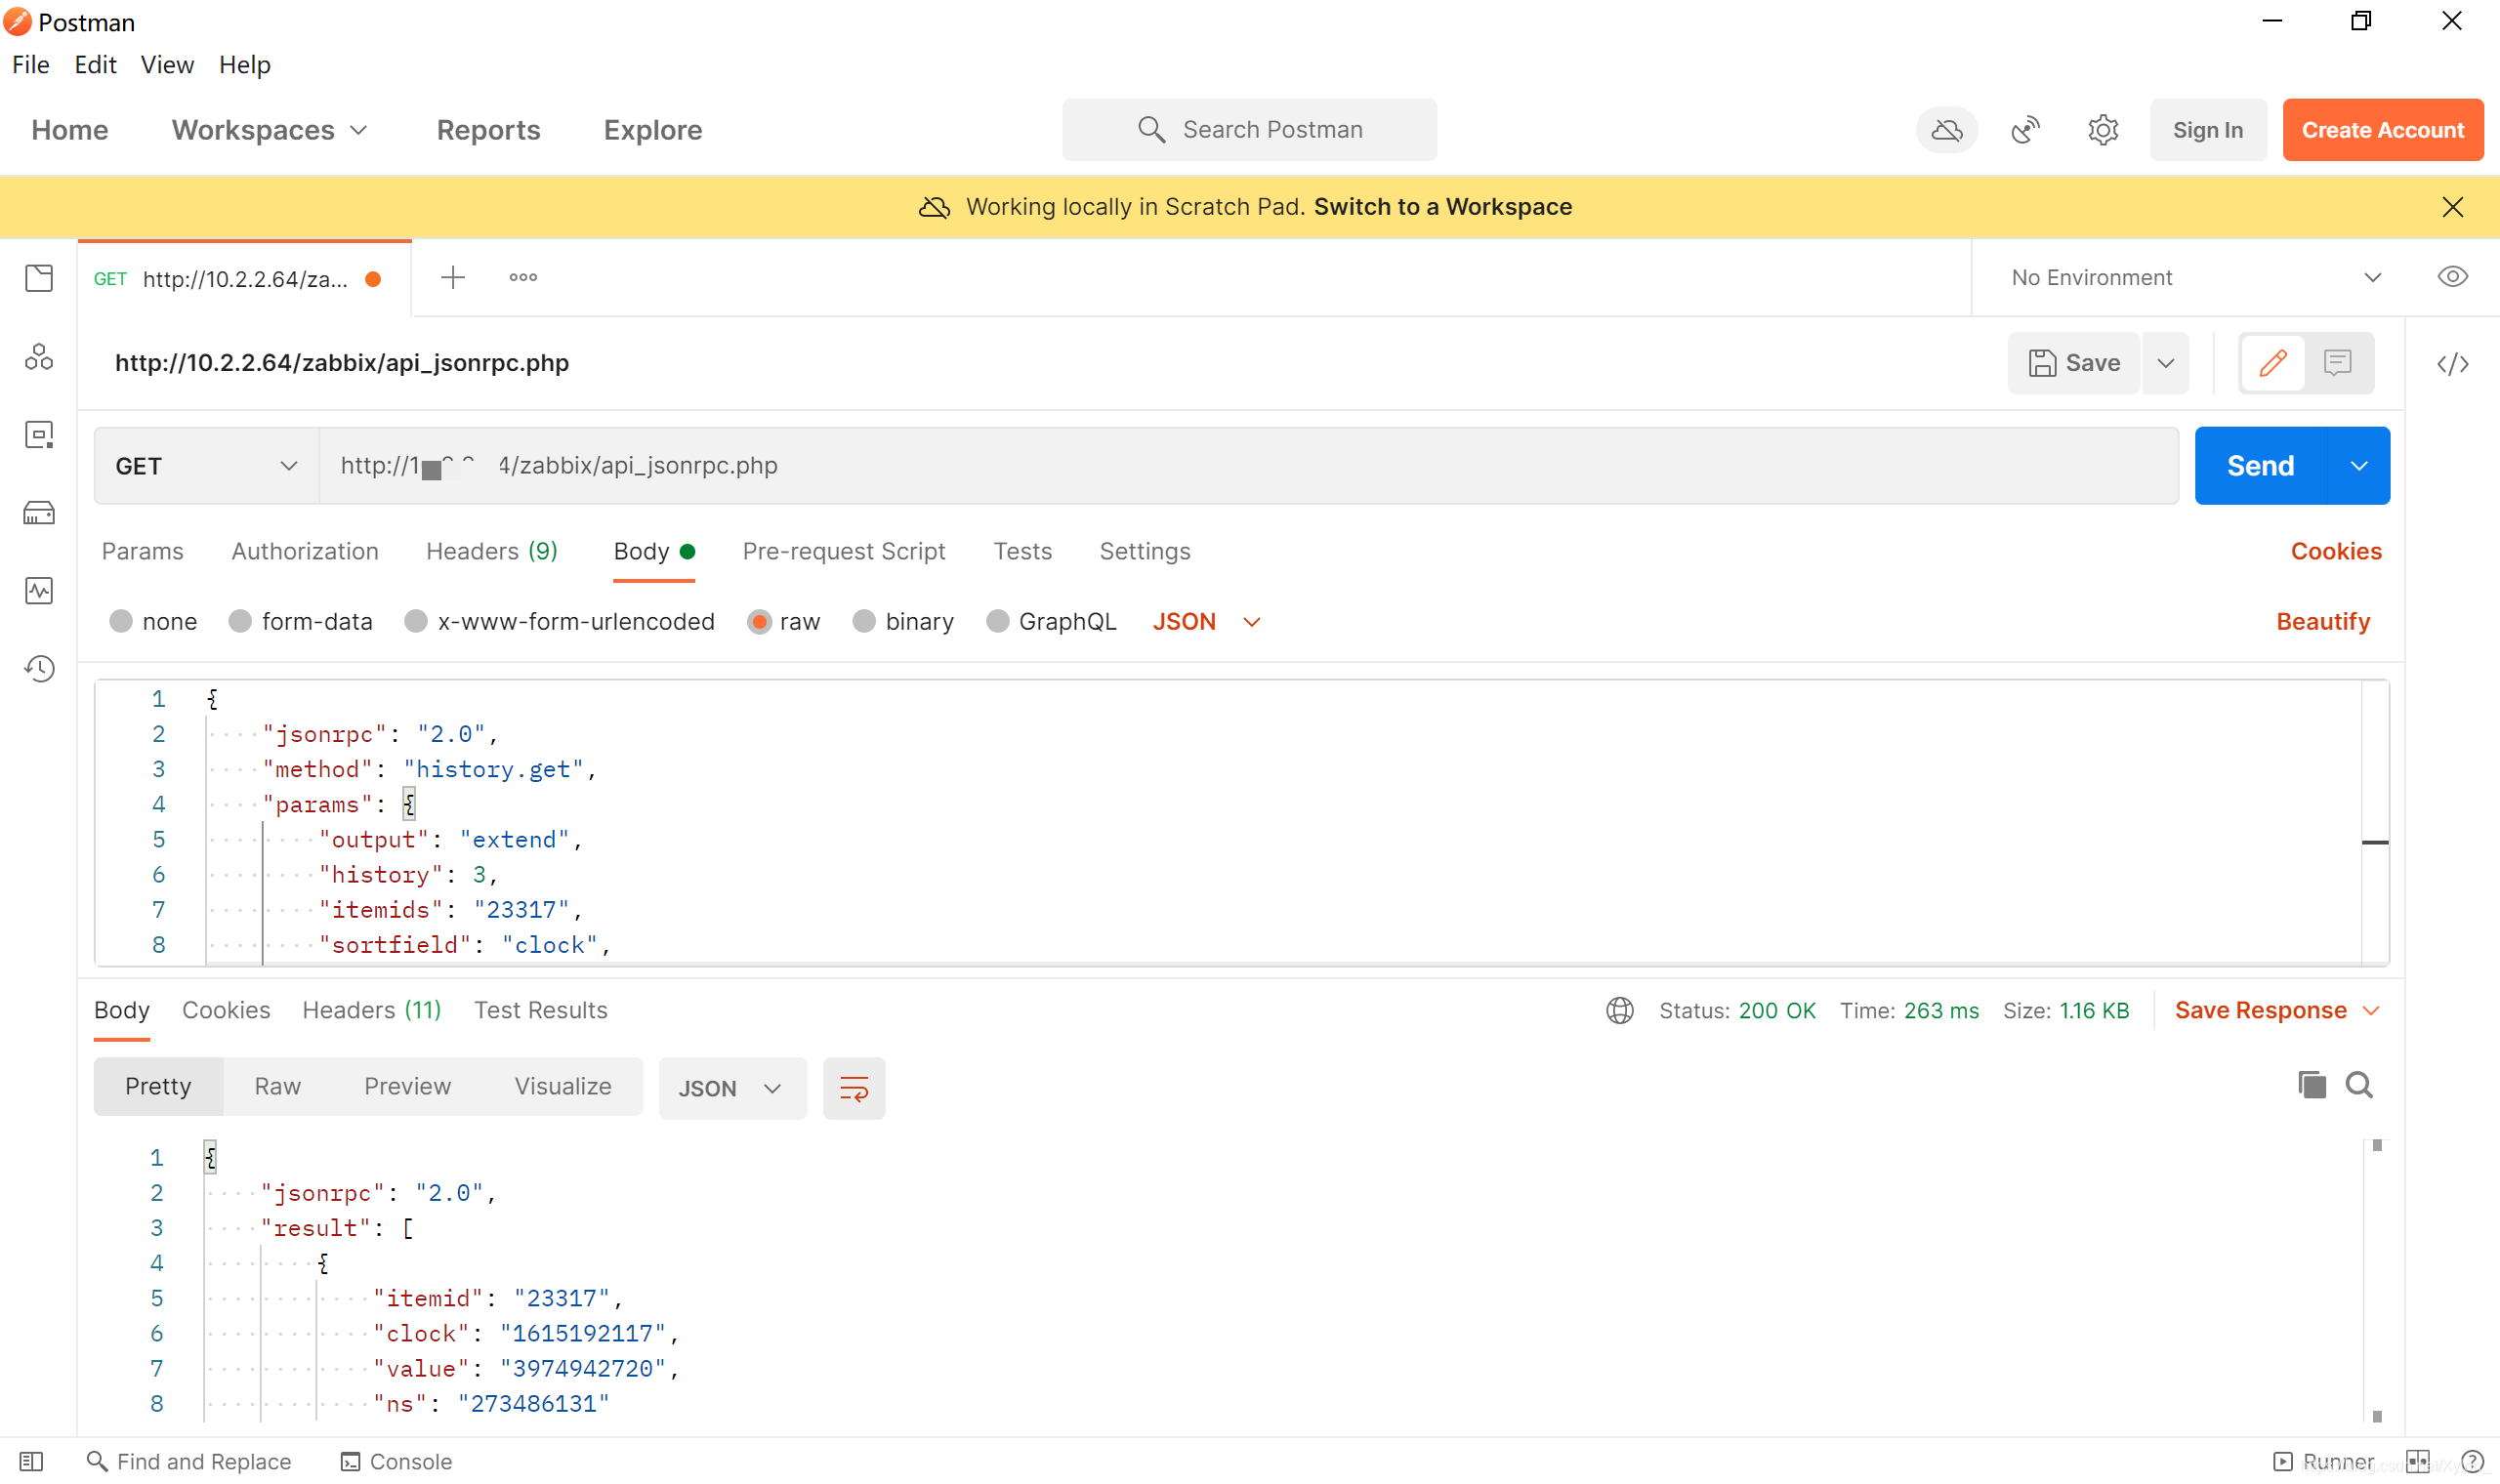
Task: Toggle word wrap icon in response
Action: (x=854, y=1089)
